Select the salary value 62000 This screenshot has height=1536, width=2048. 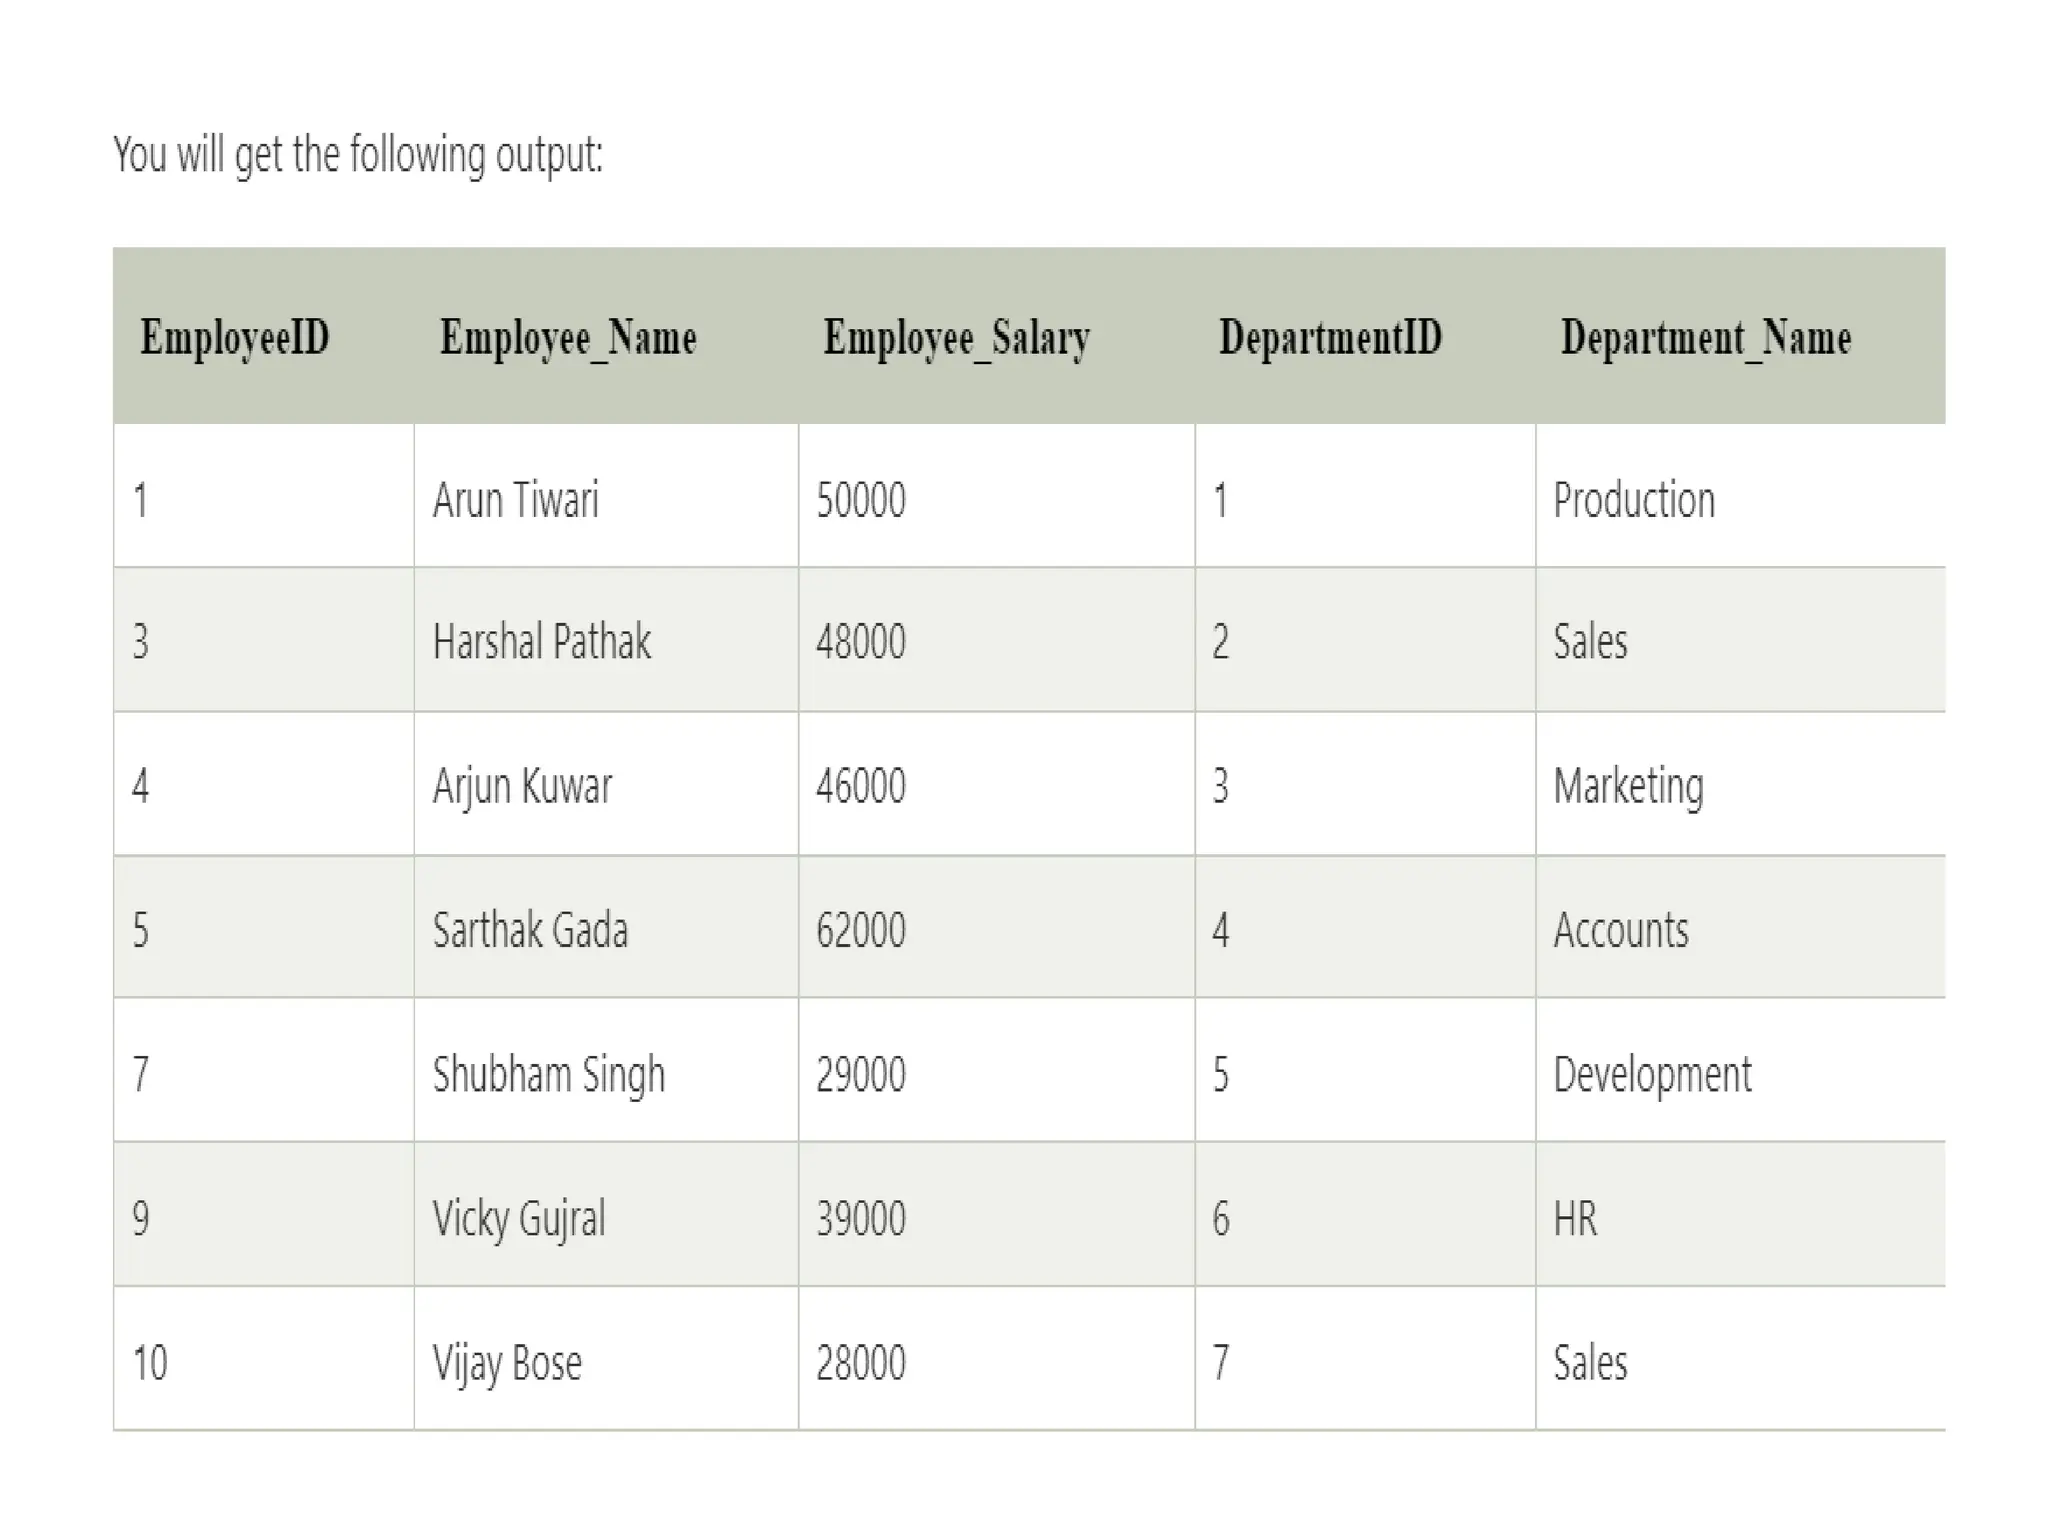(x=860, y=930)
